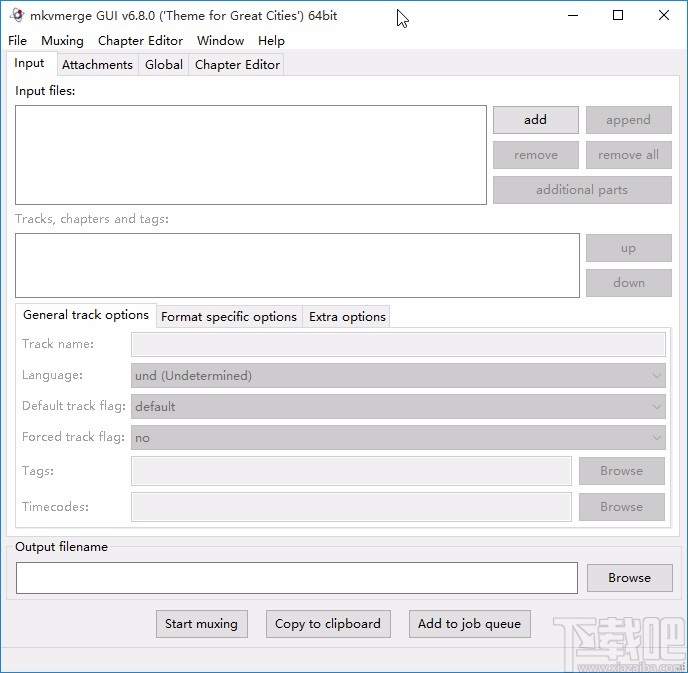Click Browse for output filename
The width and height of the screenshot is (688, 673).
[630, 578]
